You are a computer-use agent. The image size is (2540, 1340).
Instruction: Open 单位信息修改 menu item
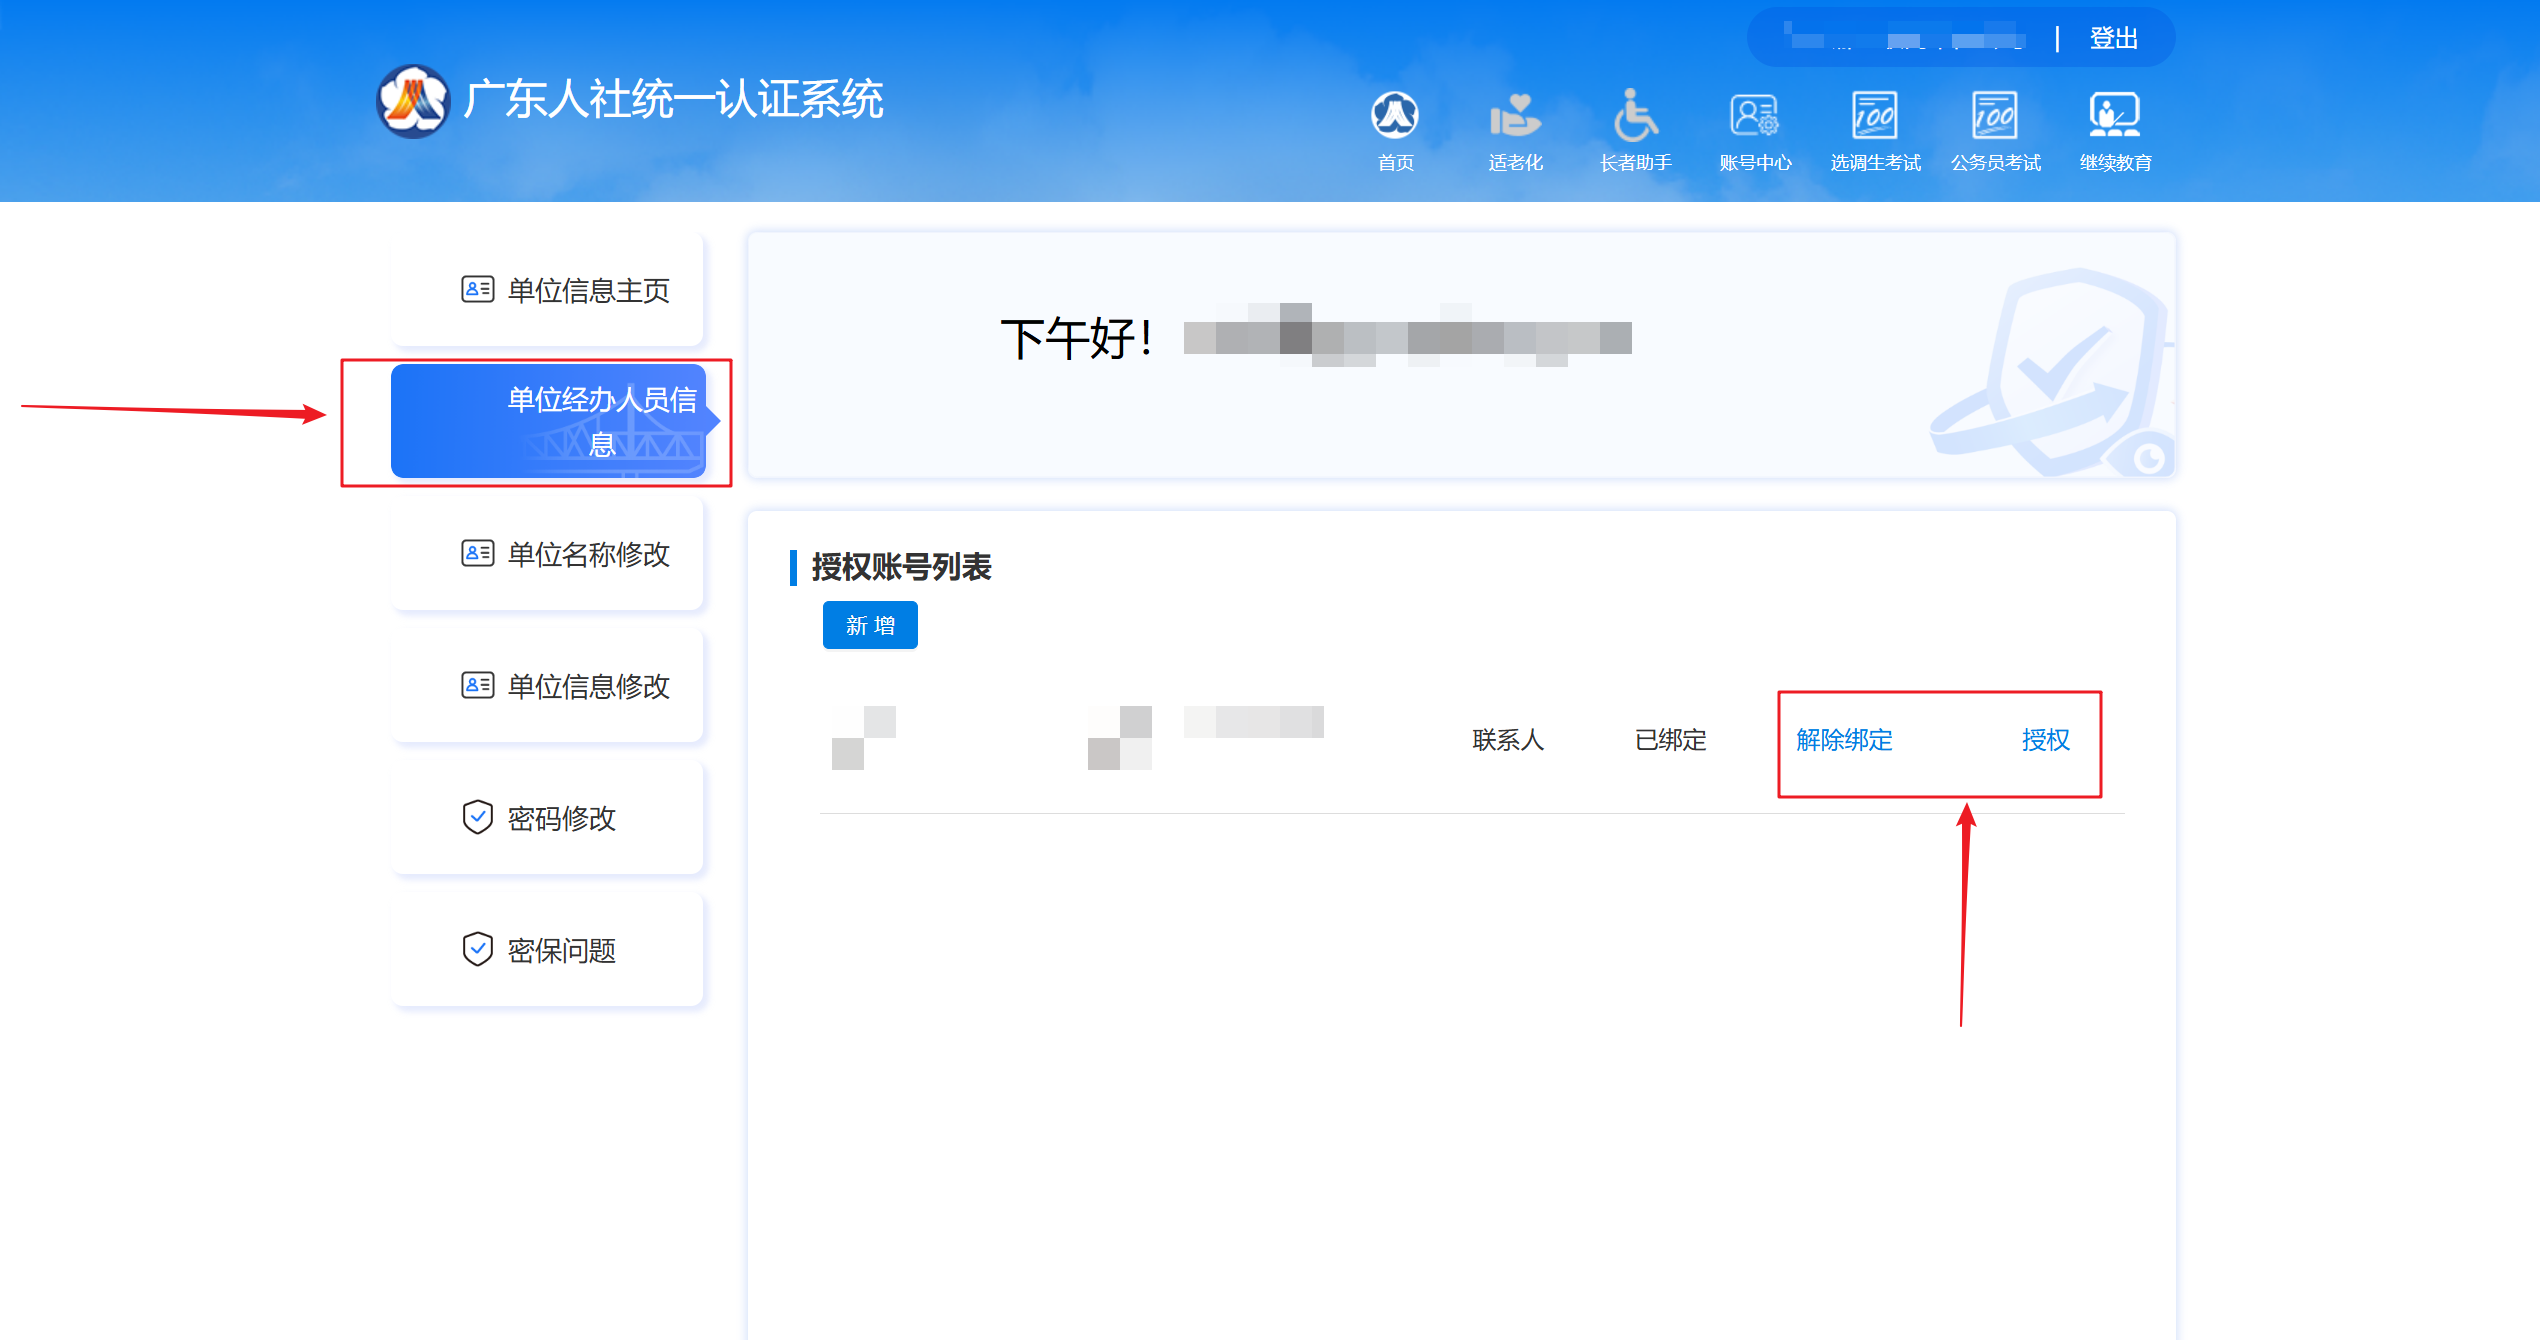588,686
